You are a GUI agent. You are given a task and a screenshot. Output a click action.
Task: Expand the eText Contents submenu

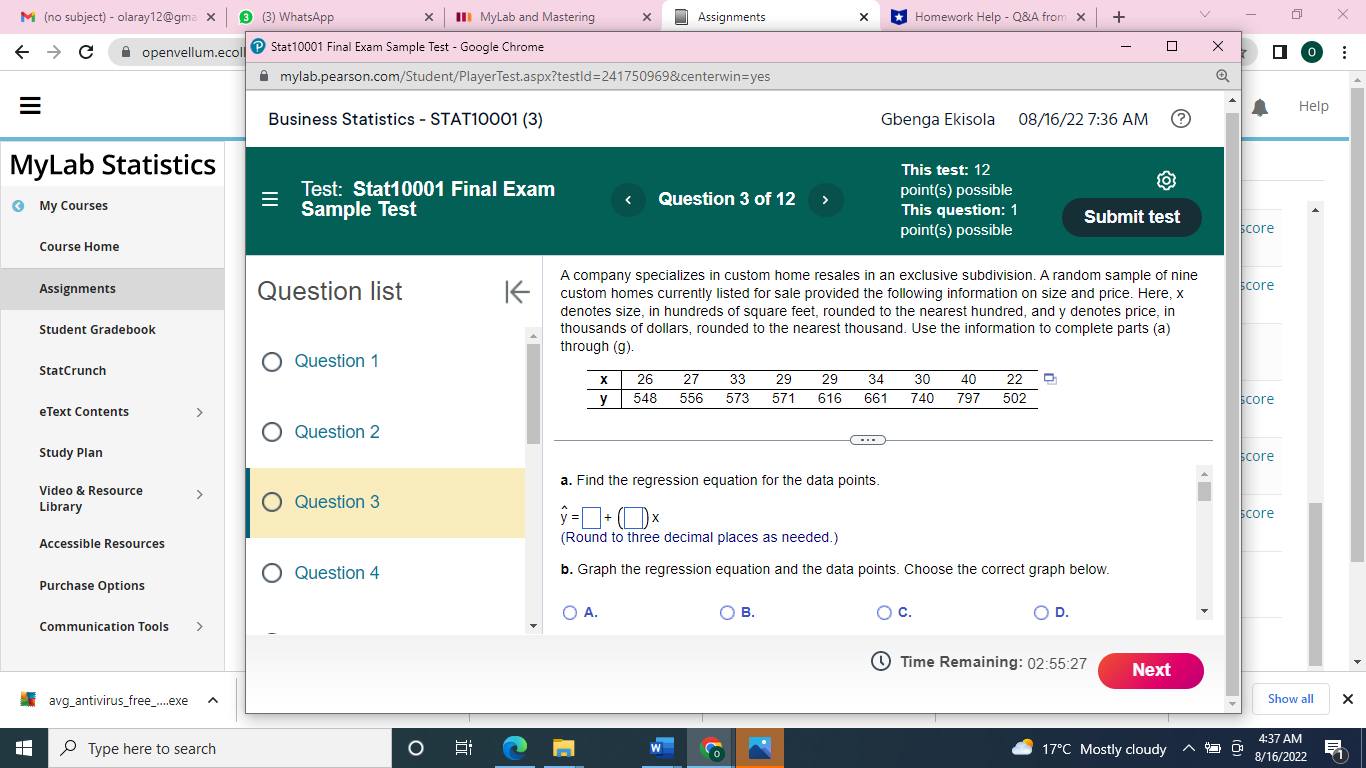[199, 412]
